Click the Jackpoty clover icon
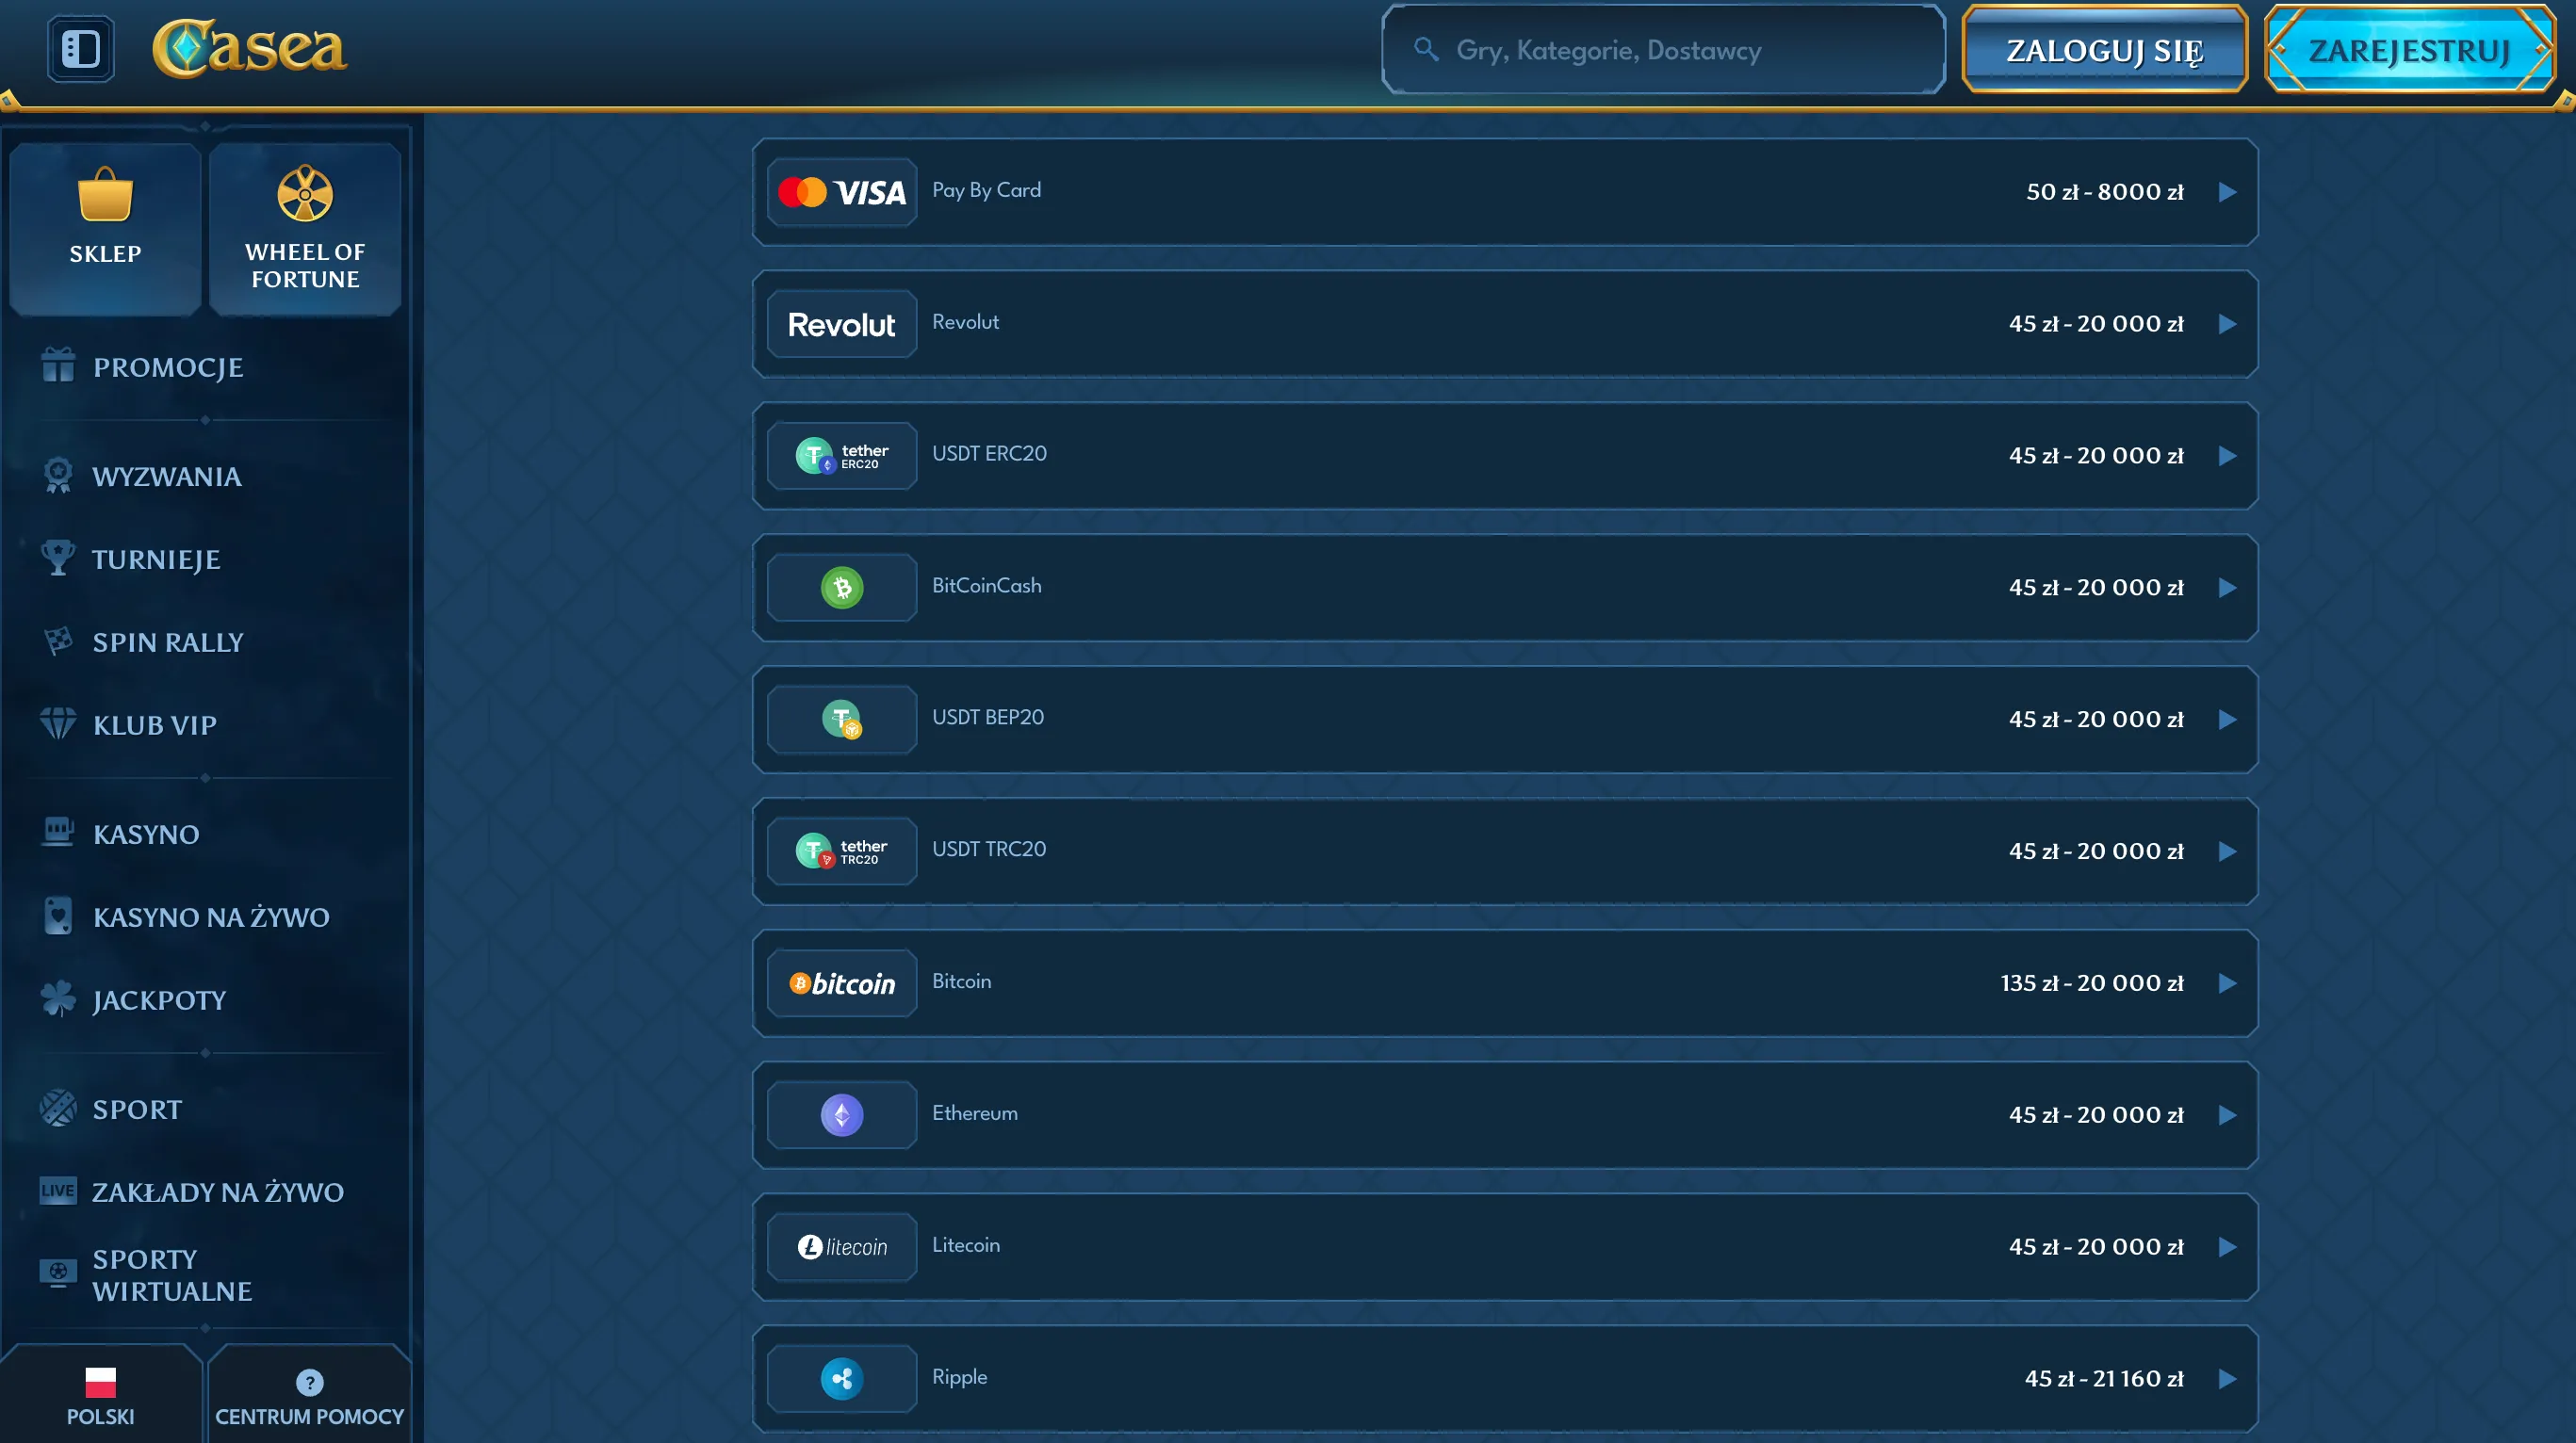 58,998
